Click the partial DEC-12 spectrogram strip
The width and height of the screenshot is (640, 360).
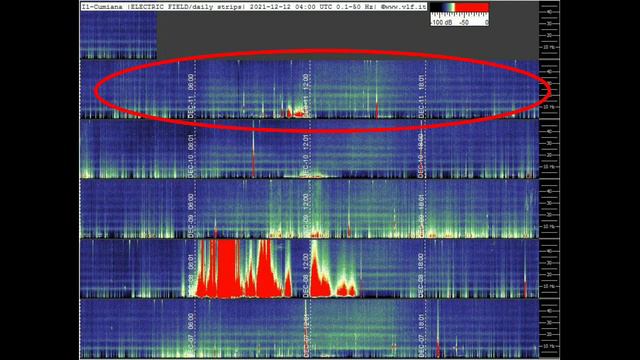[x=118, y=35]
